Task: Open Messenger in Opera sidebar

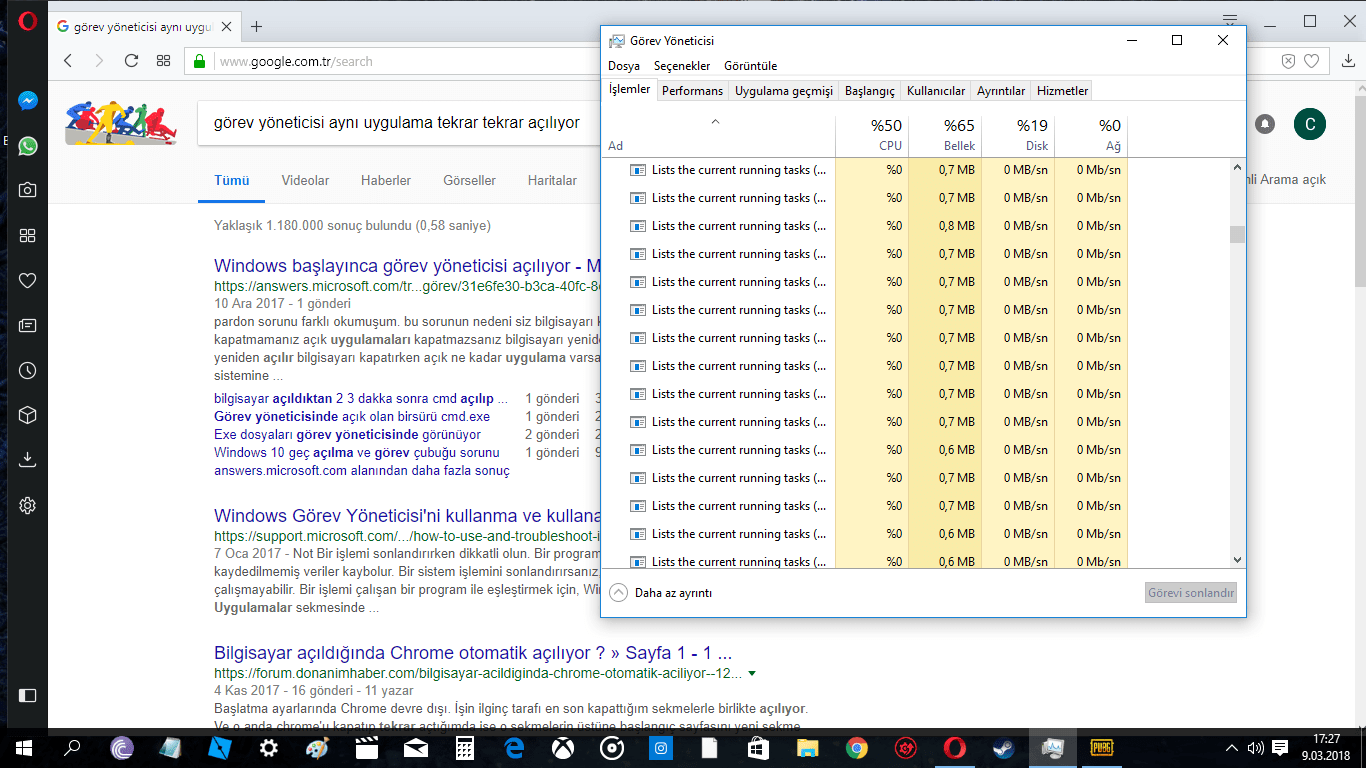Action: click(x=28, y=101)
